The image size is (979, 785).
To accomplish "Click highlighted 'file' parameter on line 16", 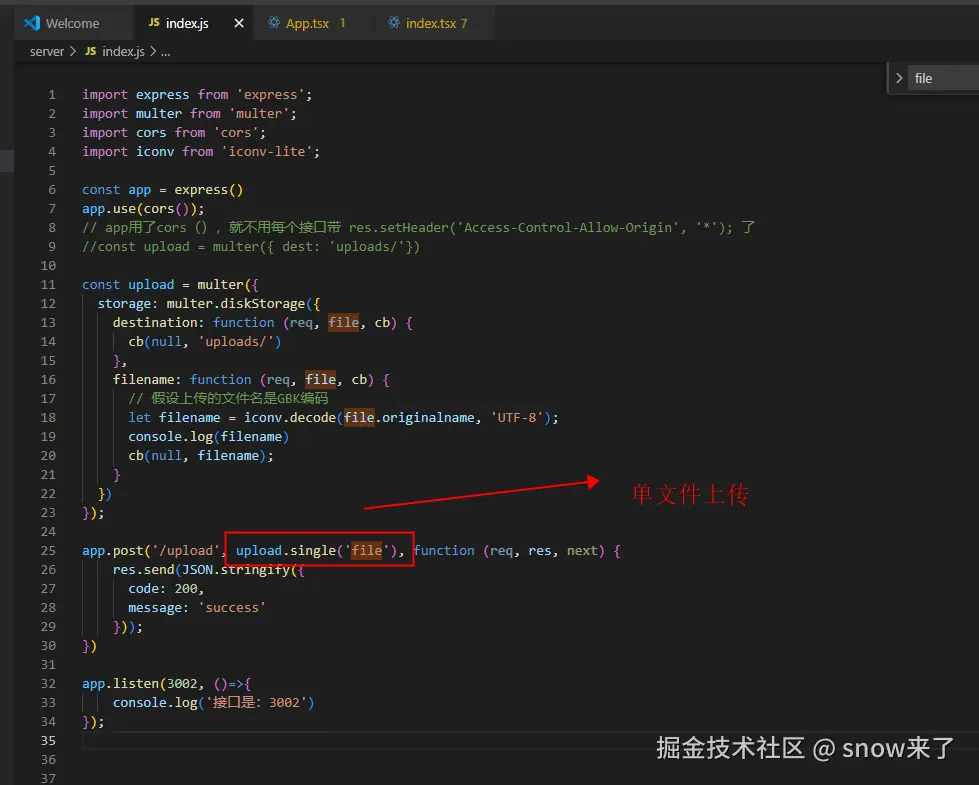I will (320, 379).
